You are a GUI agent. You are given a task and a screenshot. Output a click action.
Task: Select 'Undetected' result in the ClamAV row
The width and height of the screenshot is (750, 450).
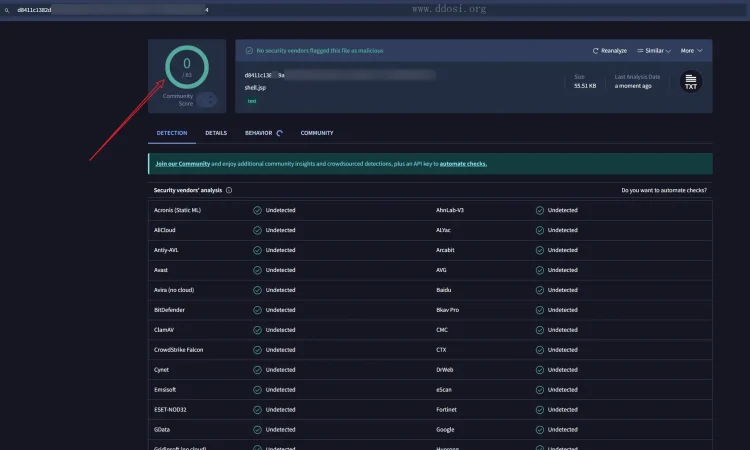[x=280, y=330]
